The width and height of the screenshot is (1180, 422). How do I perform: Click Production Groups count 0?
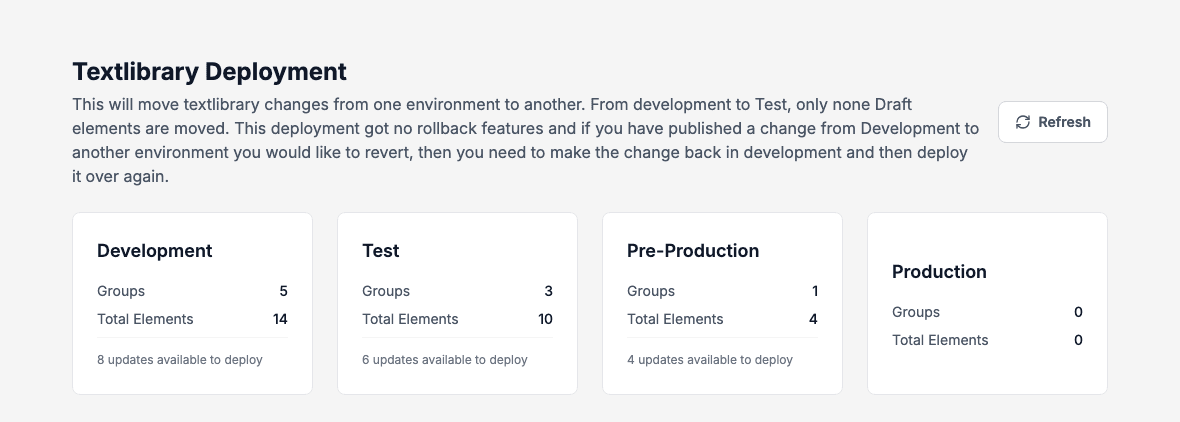click(x=1078, y=312)
